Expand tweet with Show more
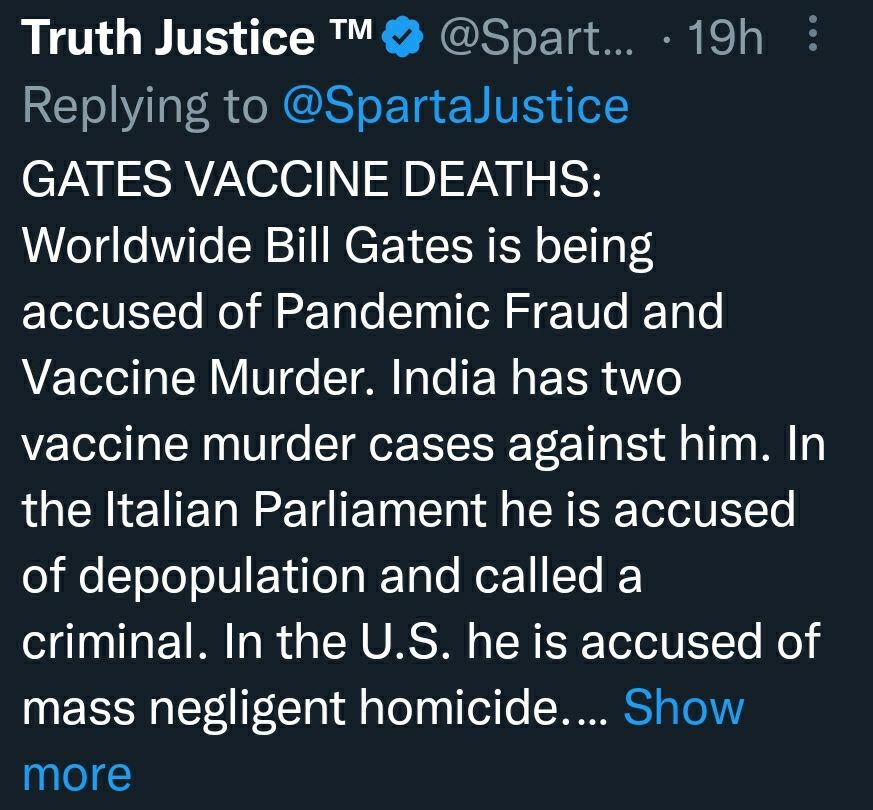This screenshot has width=873, height=810. pos(683,708)
